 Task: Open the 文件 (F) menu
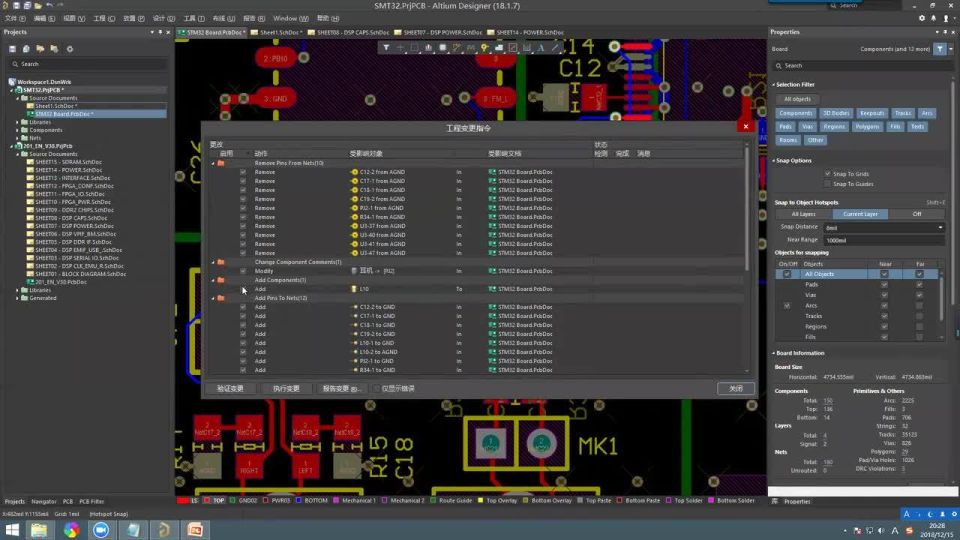[15, 18]
